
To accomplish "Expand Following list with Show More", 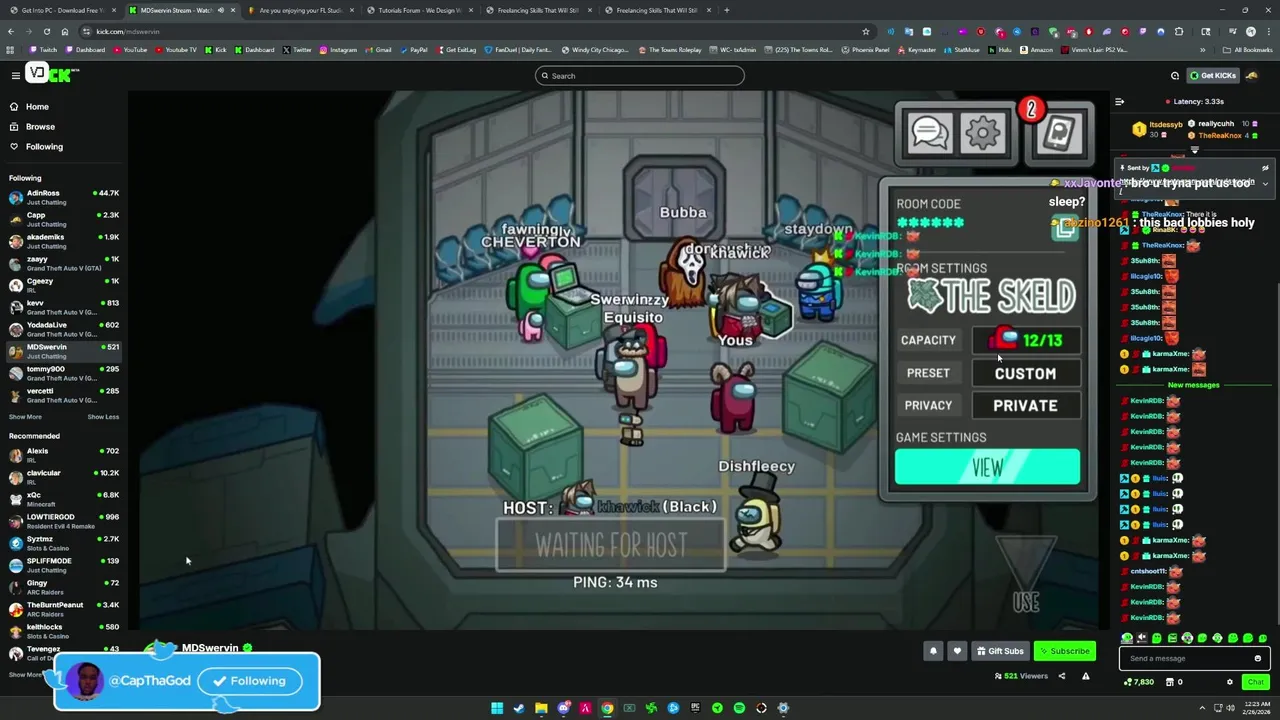I will click(26, 417).
